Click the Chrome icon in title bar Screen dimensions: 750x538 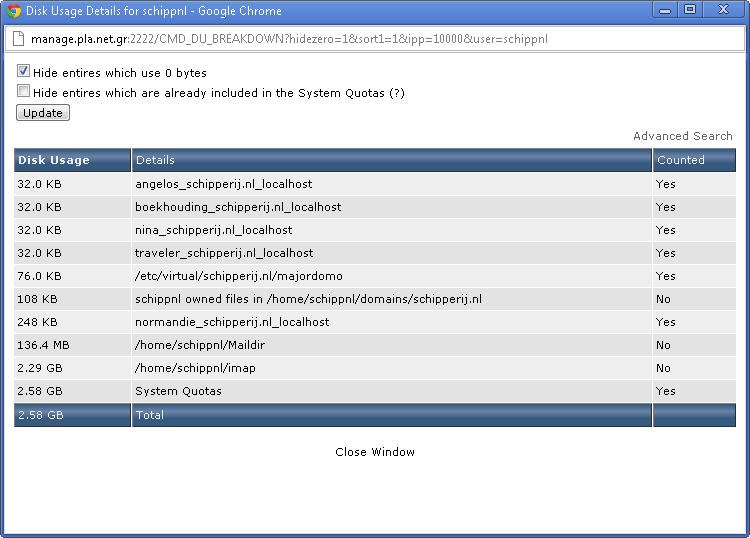[x=14, y=11]
